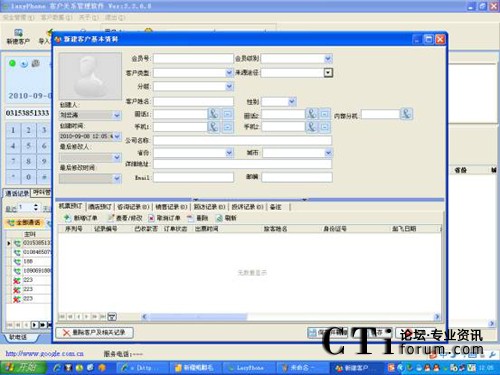Screen dimensions: 500x375
Task: Click the dial icon beside 手机1 field
Action: pyautogui.click(x=213, y=127)
